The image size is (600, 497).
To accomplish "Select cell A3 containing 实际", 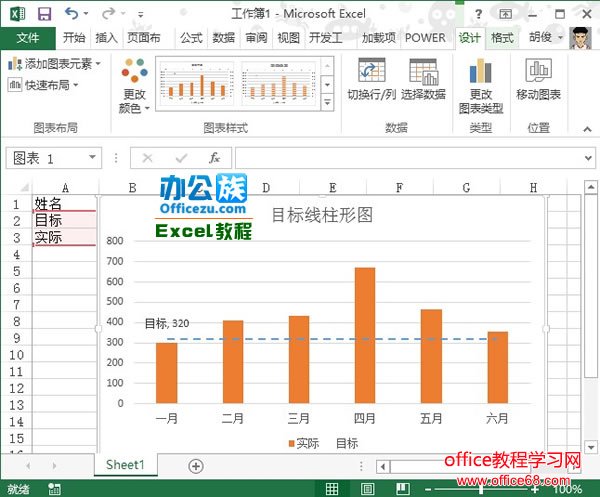I will [64, 237].
